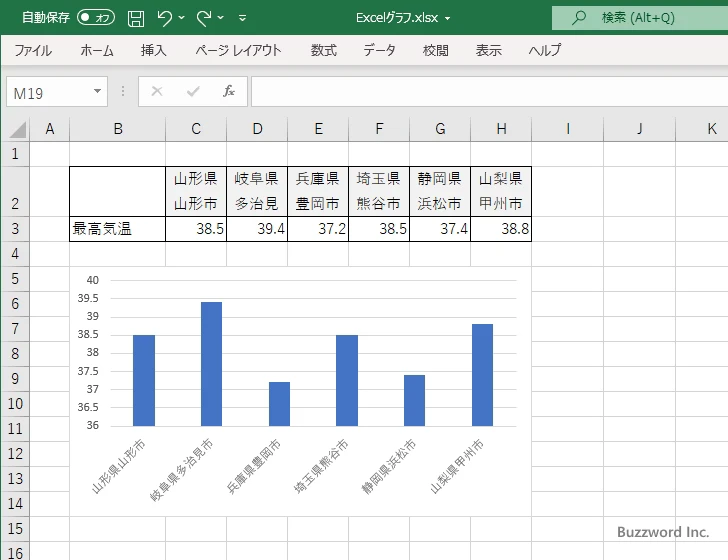Open the ヘルプ tab
Screen dimensions: 728x560
pos(545,50)
